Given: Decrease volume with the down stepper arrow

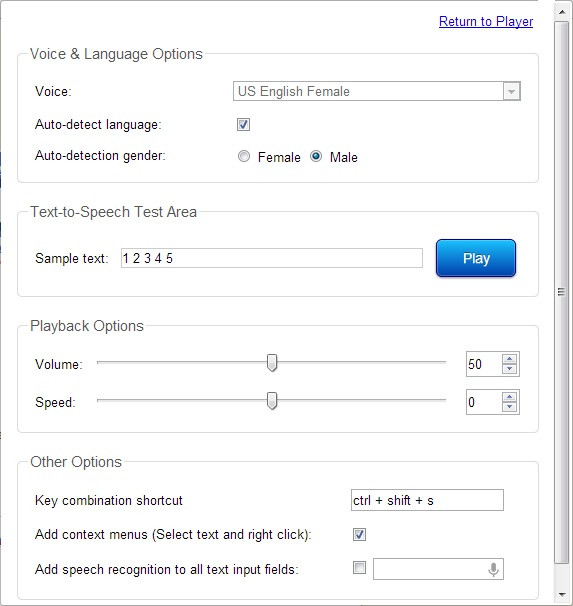Looking at the screenshot, I should click(x=509, y=369).
